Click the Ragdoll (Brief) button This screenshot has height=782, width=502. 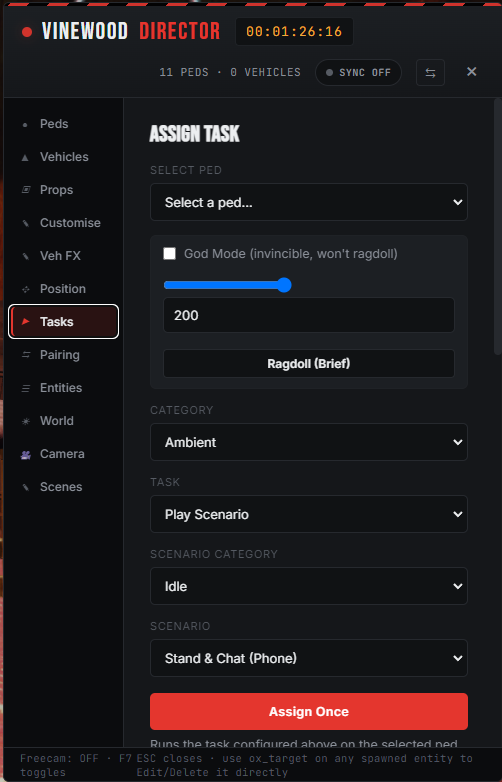(309, 364)
